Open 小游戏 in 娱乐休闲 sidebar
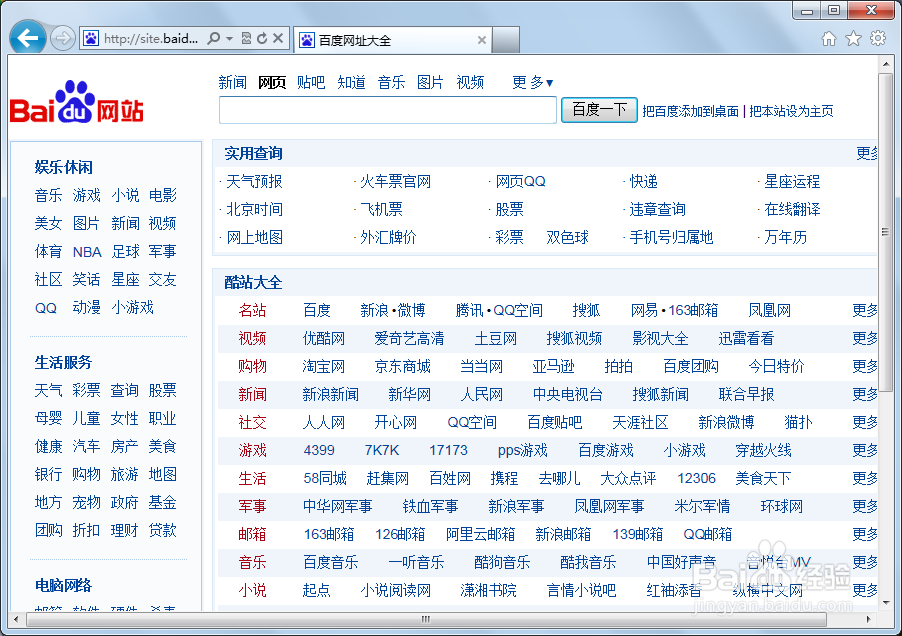Viewport: 902px width, 636px height. (x=132, y=308)
